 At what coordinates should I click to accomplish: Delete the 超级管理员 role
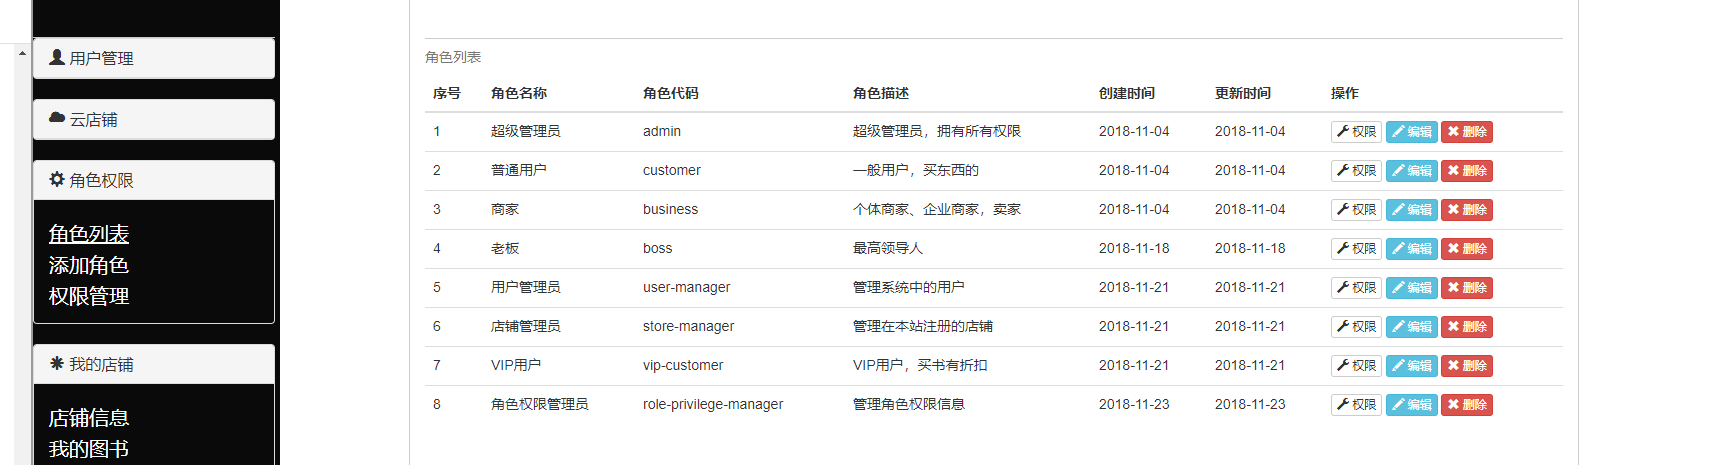click(1467, 132)
